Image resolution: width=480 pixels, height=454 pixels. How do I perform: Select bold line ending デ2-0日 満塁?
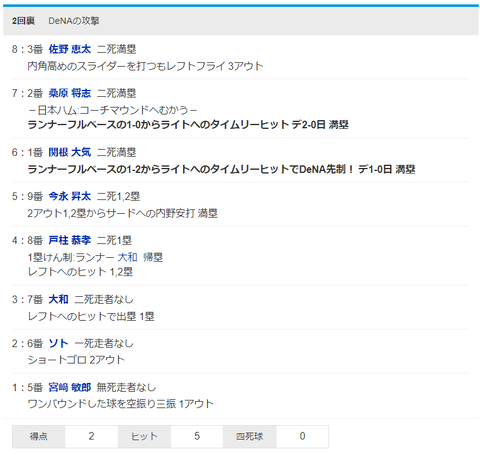pyautogui.click(x=188, y=125)
